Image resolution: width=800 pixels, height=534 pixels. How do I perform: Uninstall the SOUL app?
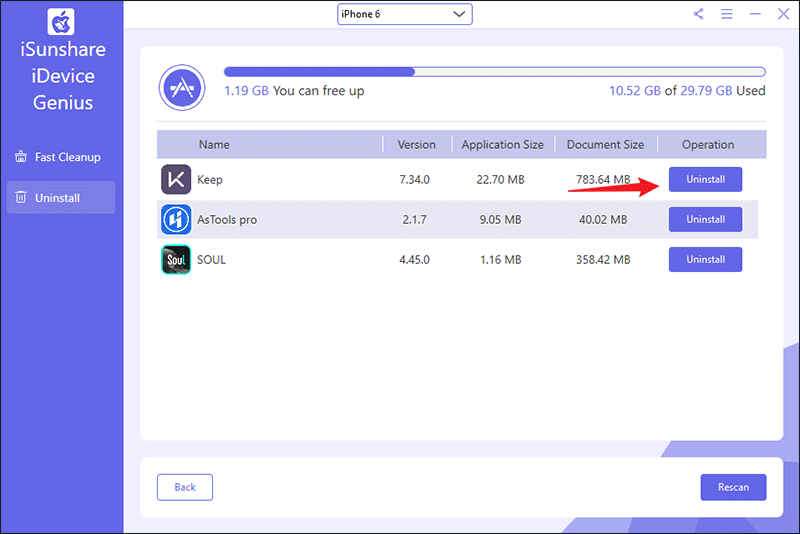click(705, 260)
